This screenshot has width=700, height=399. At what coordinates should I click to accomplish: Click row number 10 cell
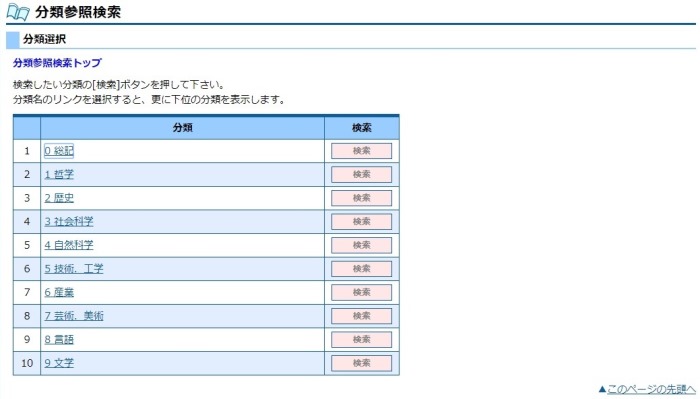click(27, 363)
